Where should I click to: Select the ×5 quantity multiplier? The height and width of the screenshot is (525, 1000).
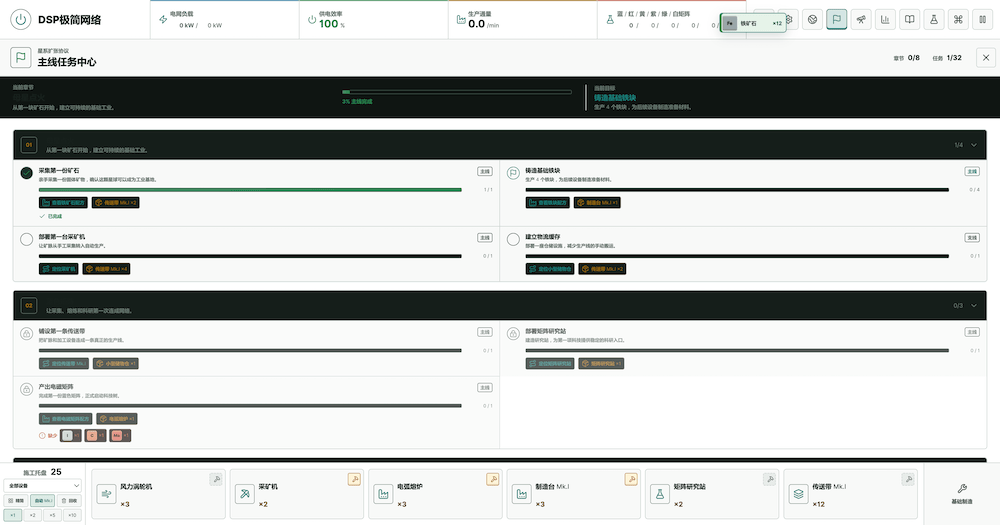pos(52,515)
